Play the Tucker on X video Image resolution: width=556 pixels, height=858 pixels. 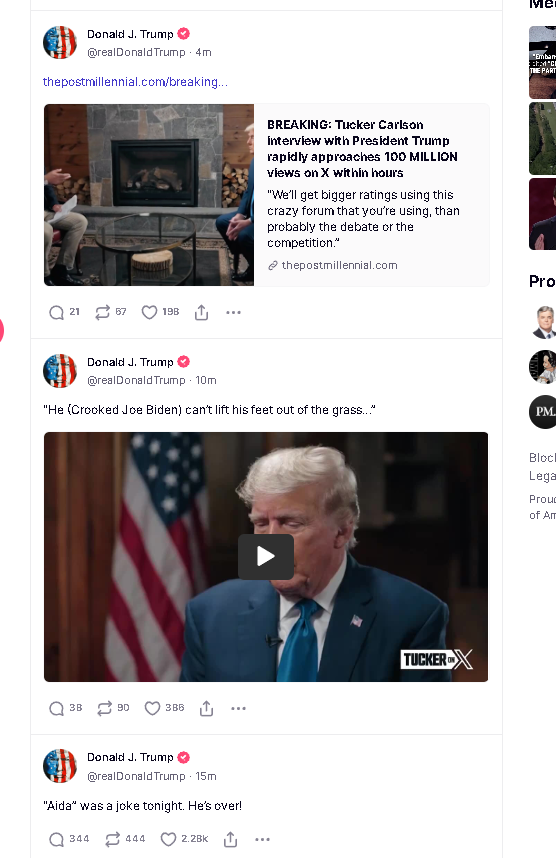tap(266, 556)
